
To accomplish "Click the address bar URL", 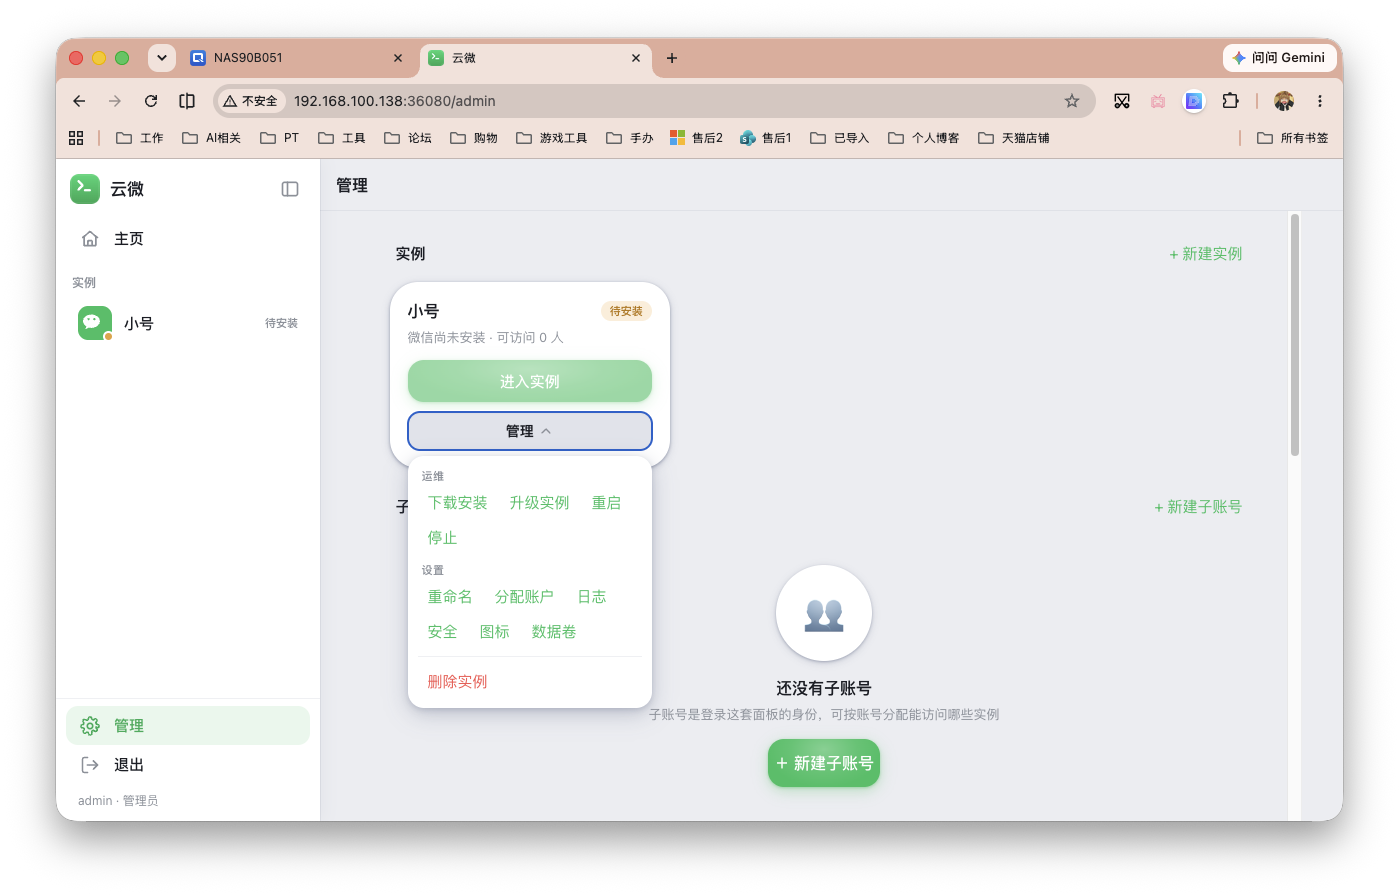I will tap(395, 101).
